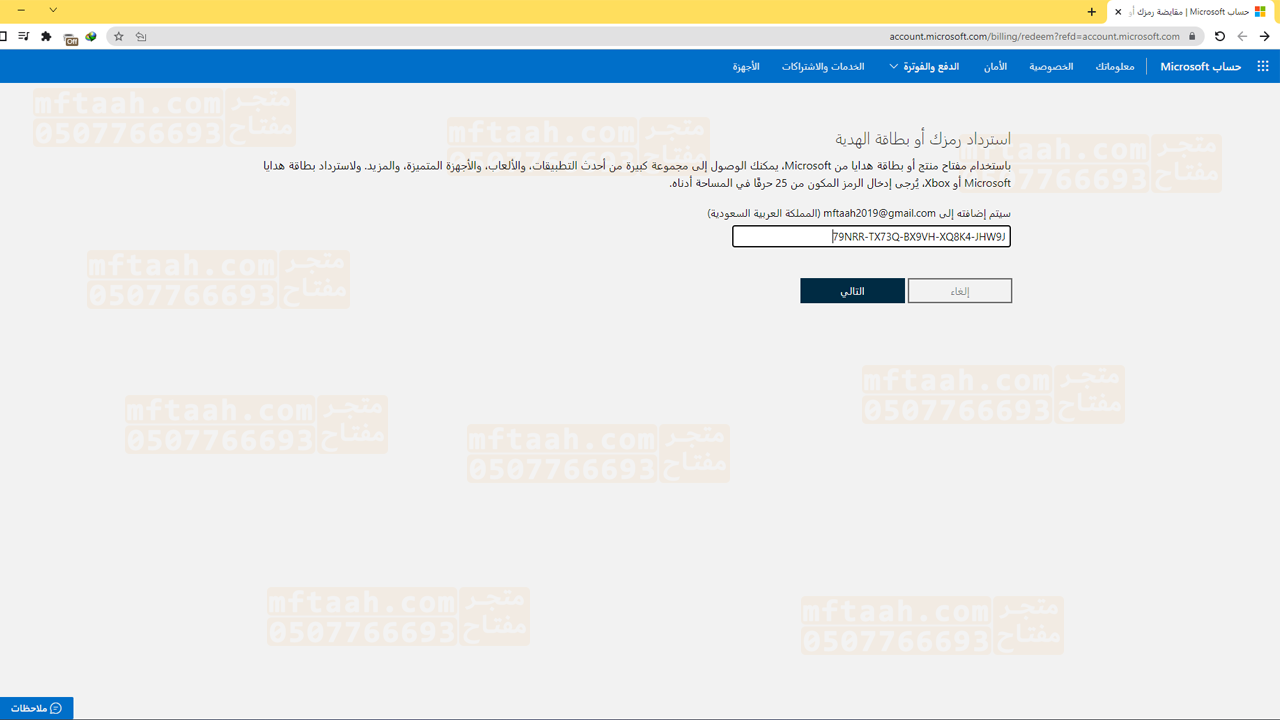Expand the الدفع والفوترة dropdown menu
1280x720 pixels.
pyautogui.click(x=924, y=66)
